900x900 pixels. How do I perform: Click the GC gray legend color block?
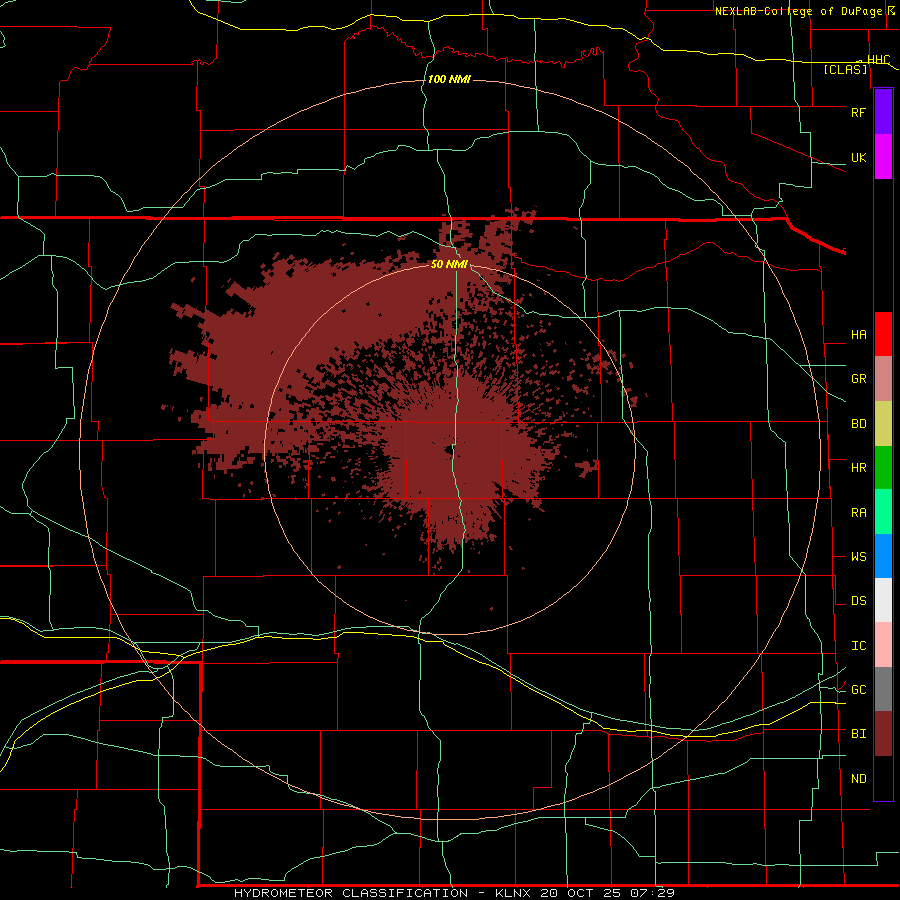pos(883,689)
